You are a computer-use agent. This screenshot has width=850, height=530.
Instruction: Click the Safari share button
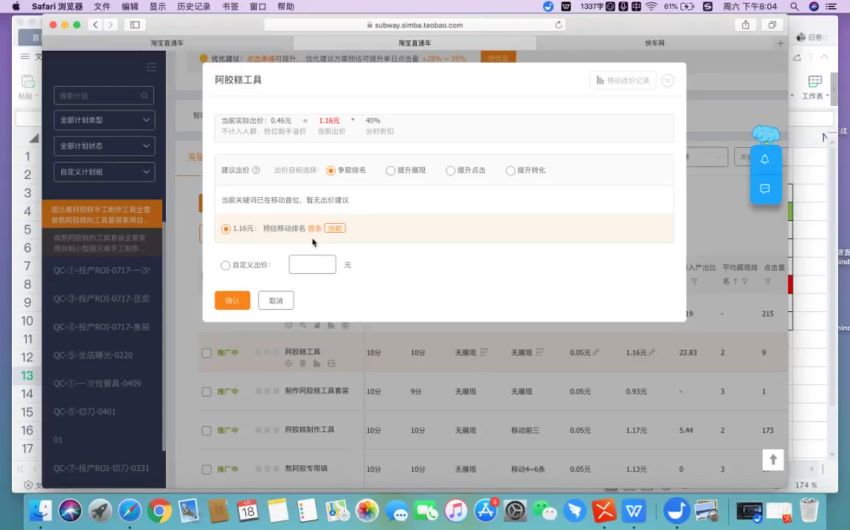[x=746, y=25]
